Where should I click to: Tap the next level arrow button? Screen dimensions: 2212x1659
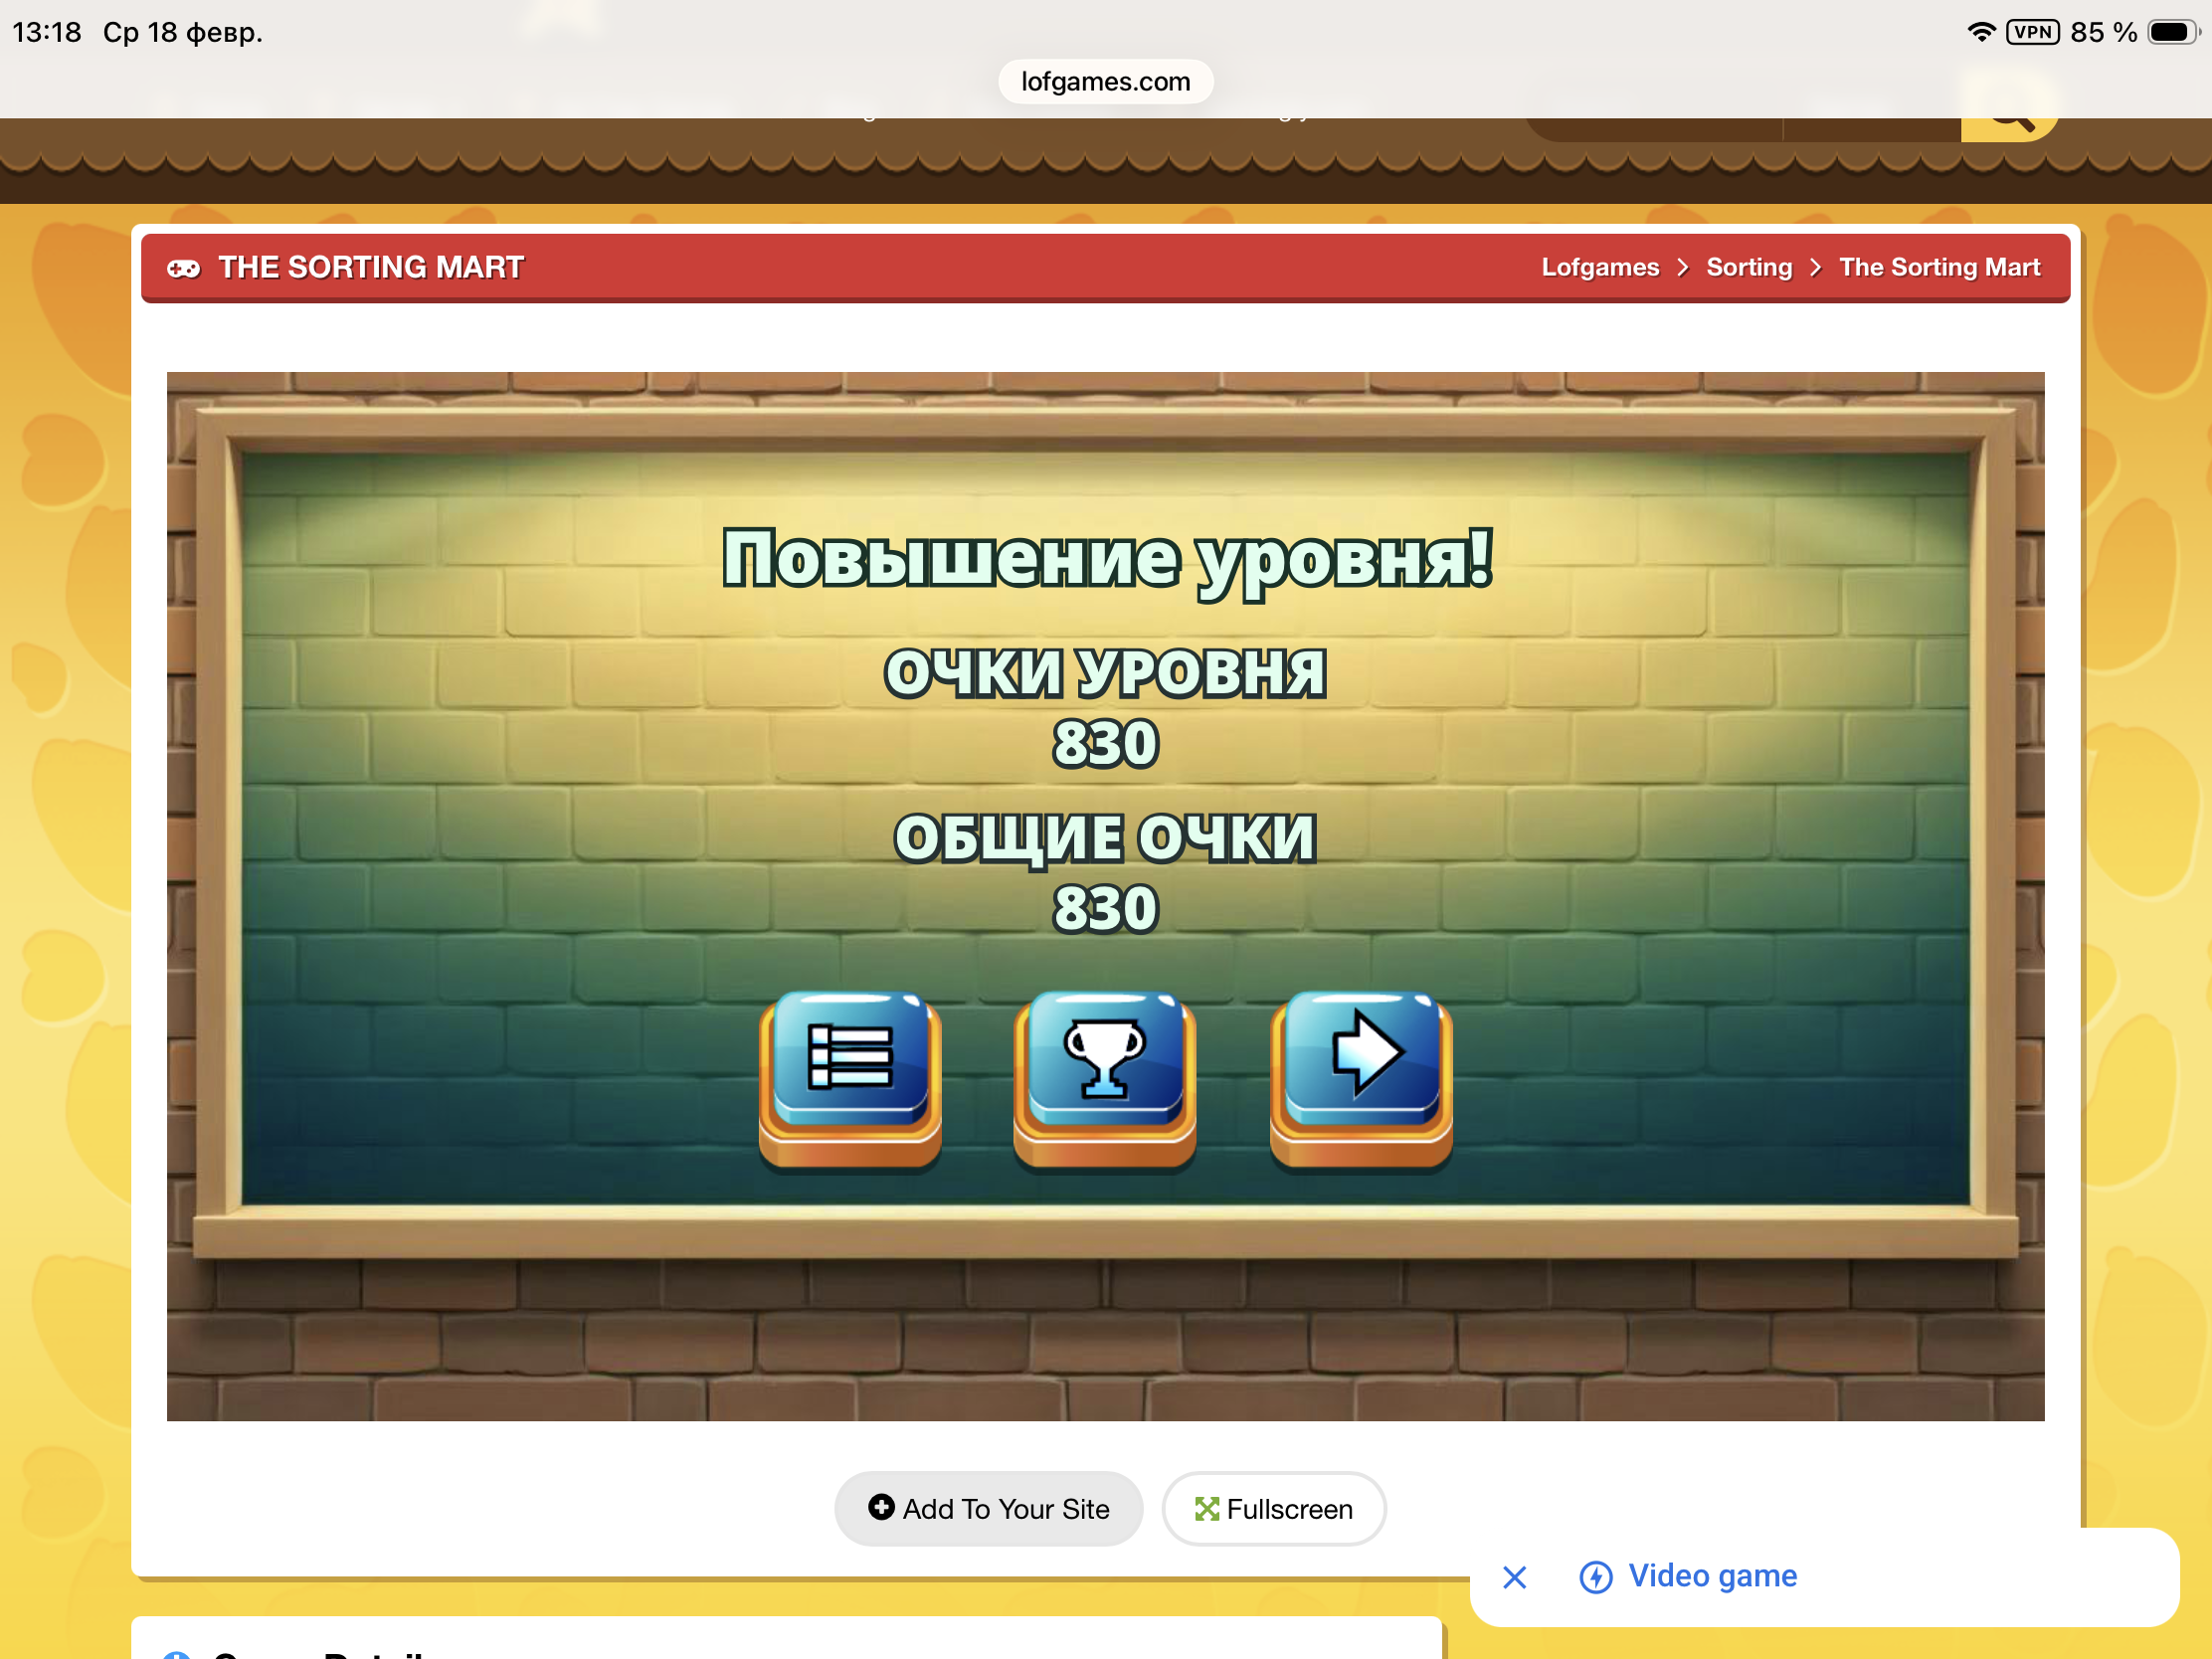pos(1361,1060)
